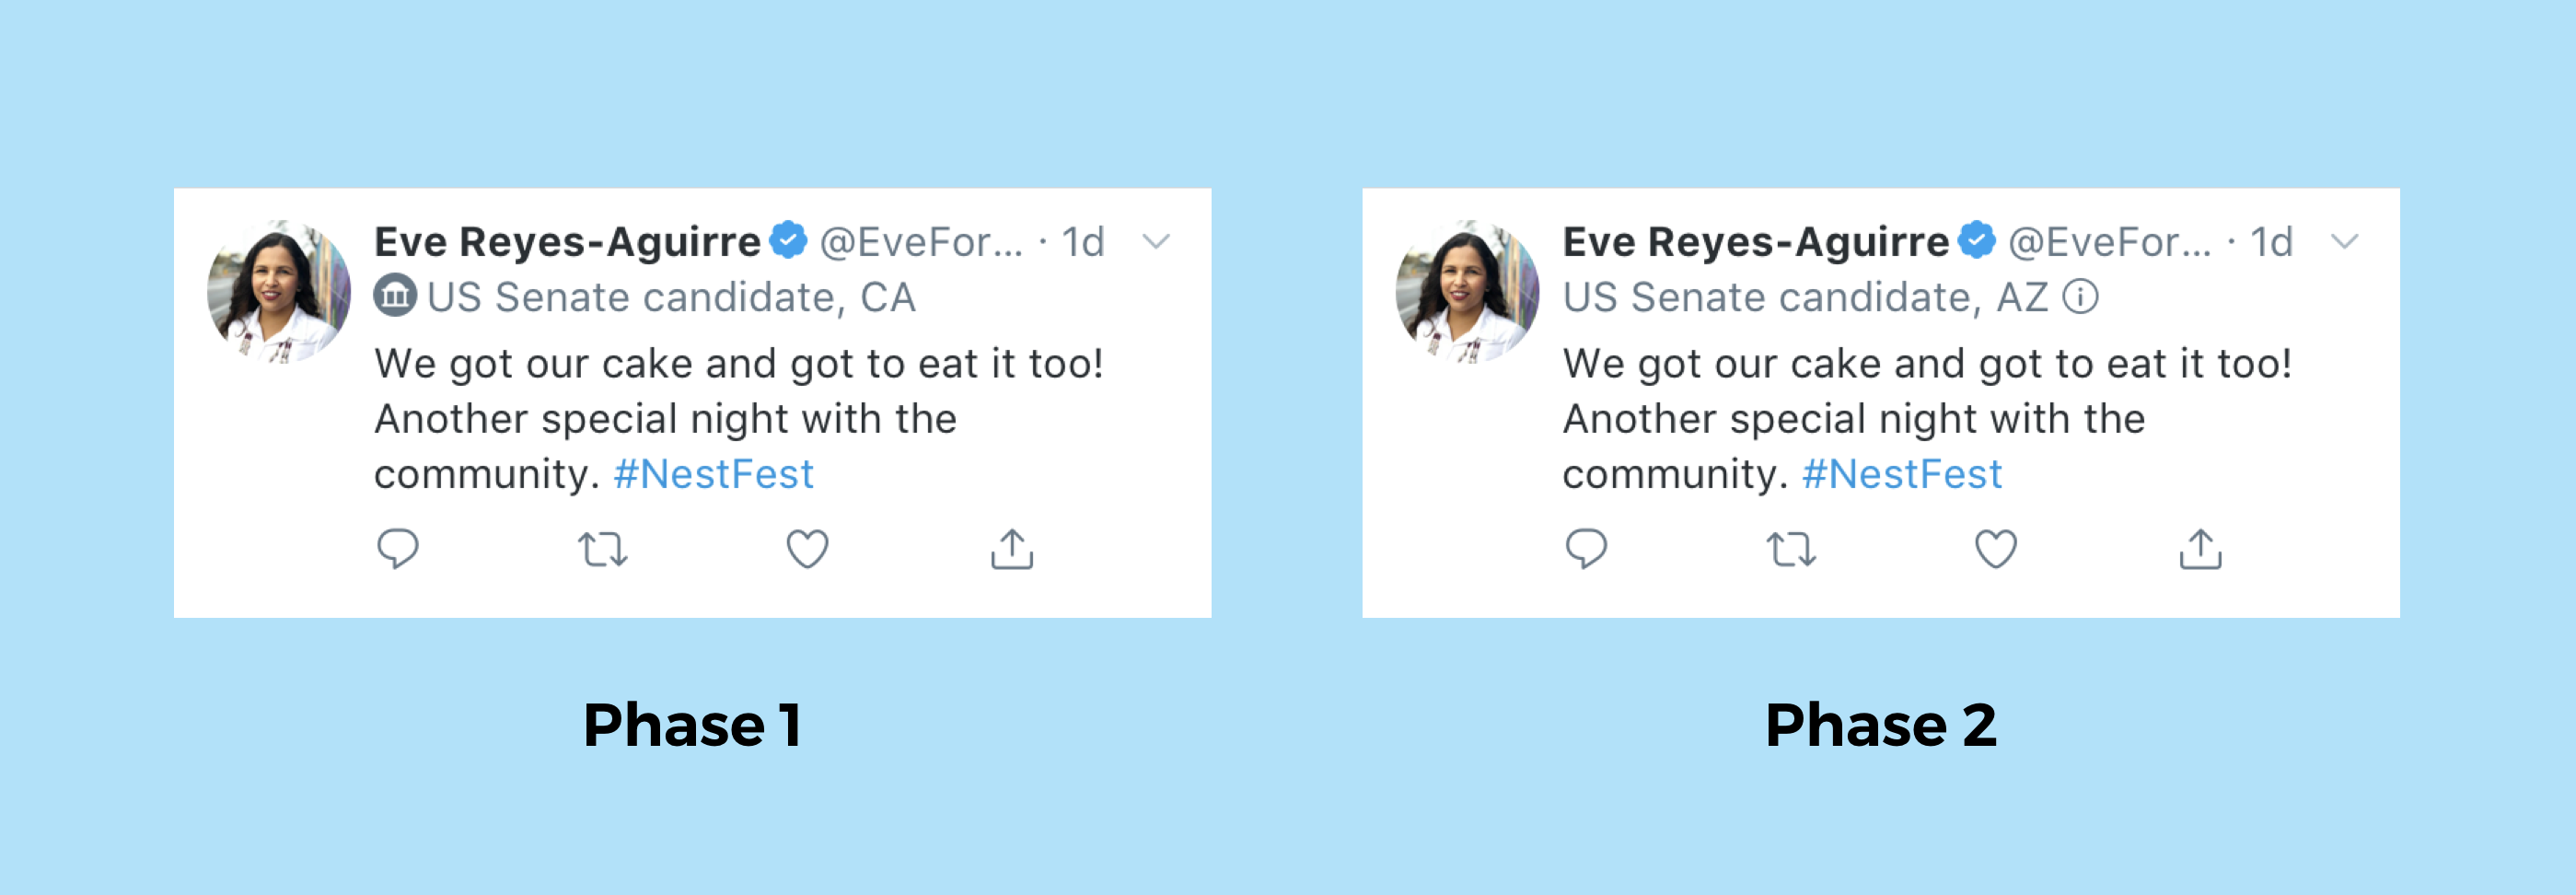The width and height of the screenshot is (2576, 895).
Task: Open Phase 2 tweet's chevron menu
Action: 2344,241
